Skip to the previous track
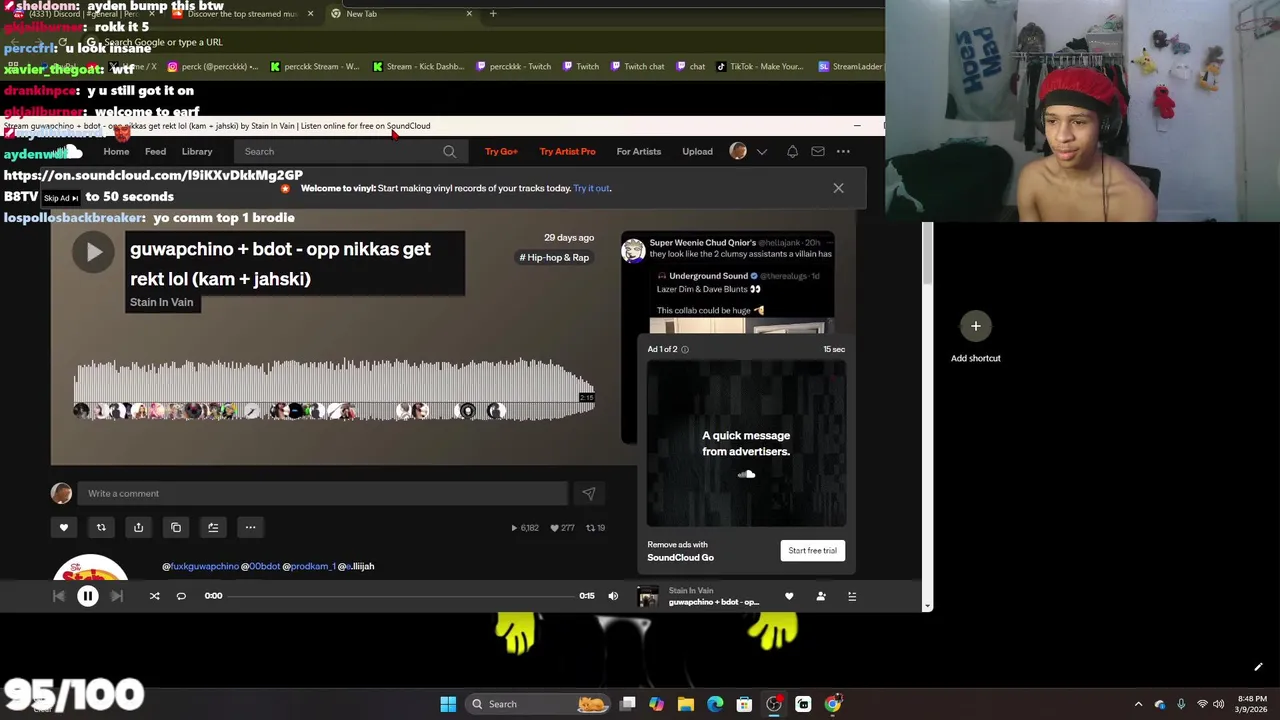 pyautogui.click(x=58, y=596)
